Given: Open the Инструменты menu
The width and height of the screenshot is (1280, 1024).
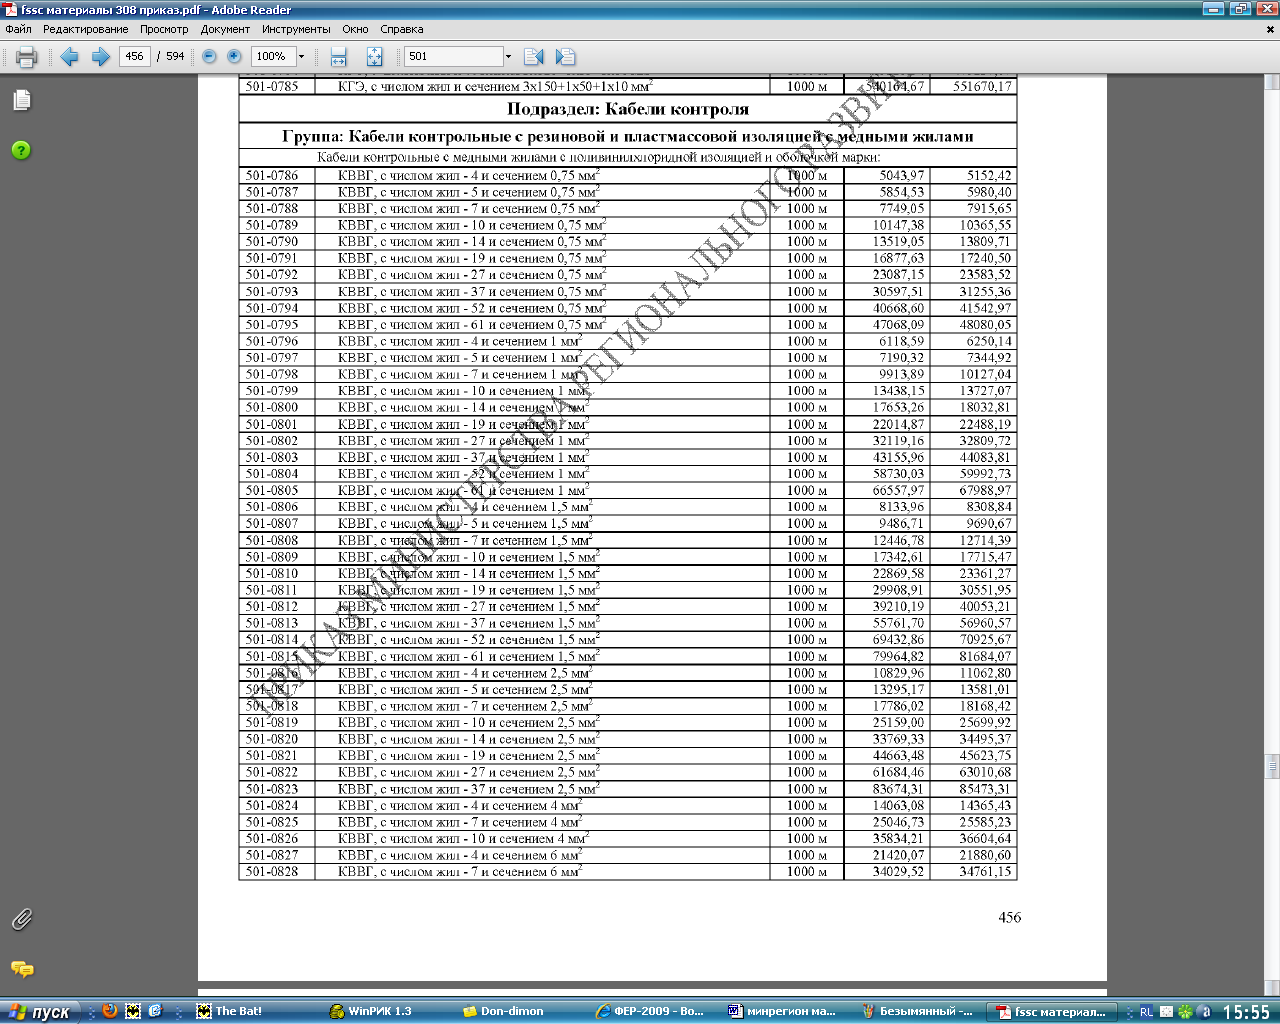Looking at the screenshot, I should coord(296,29).
